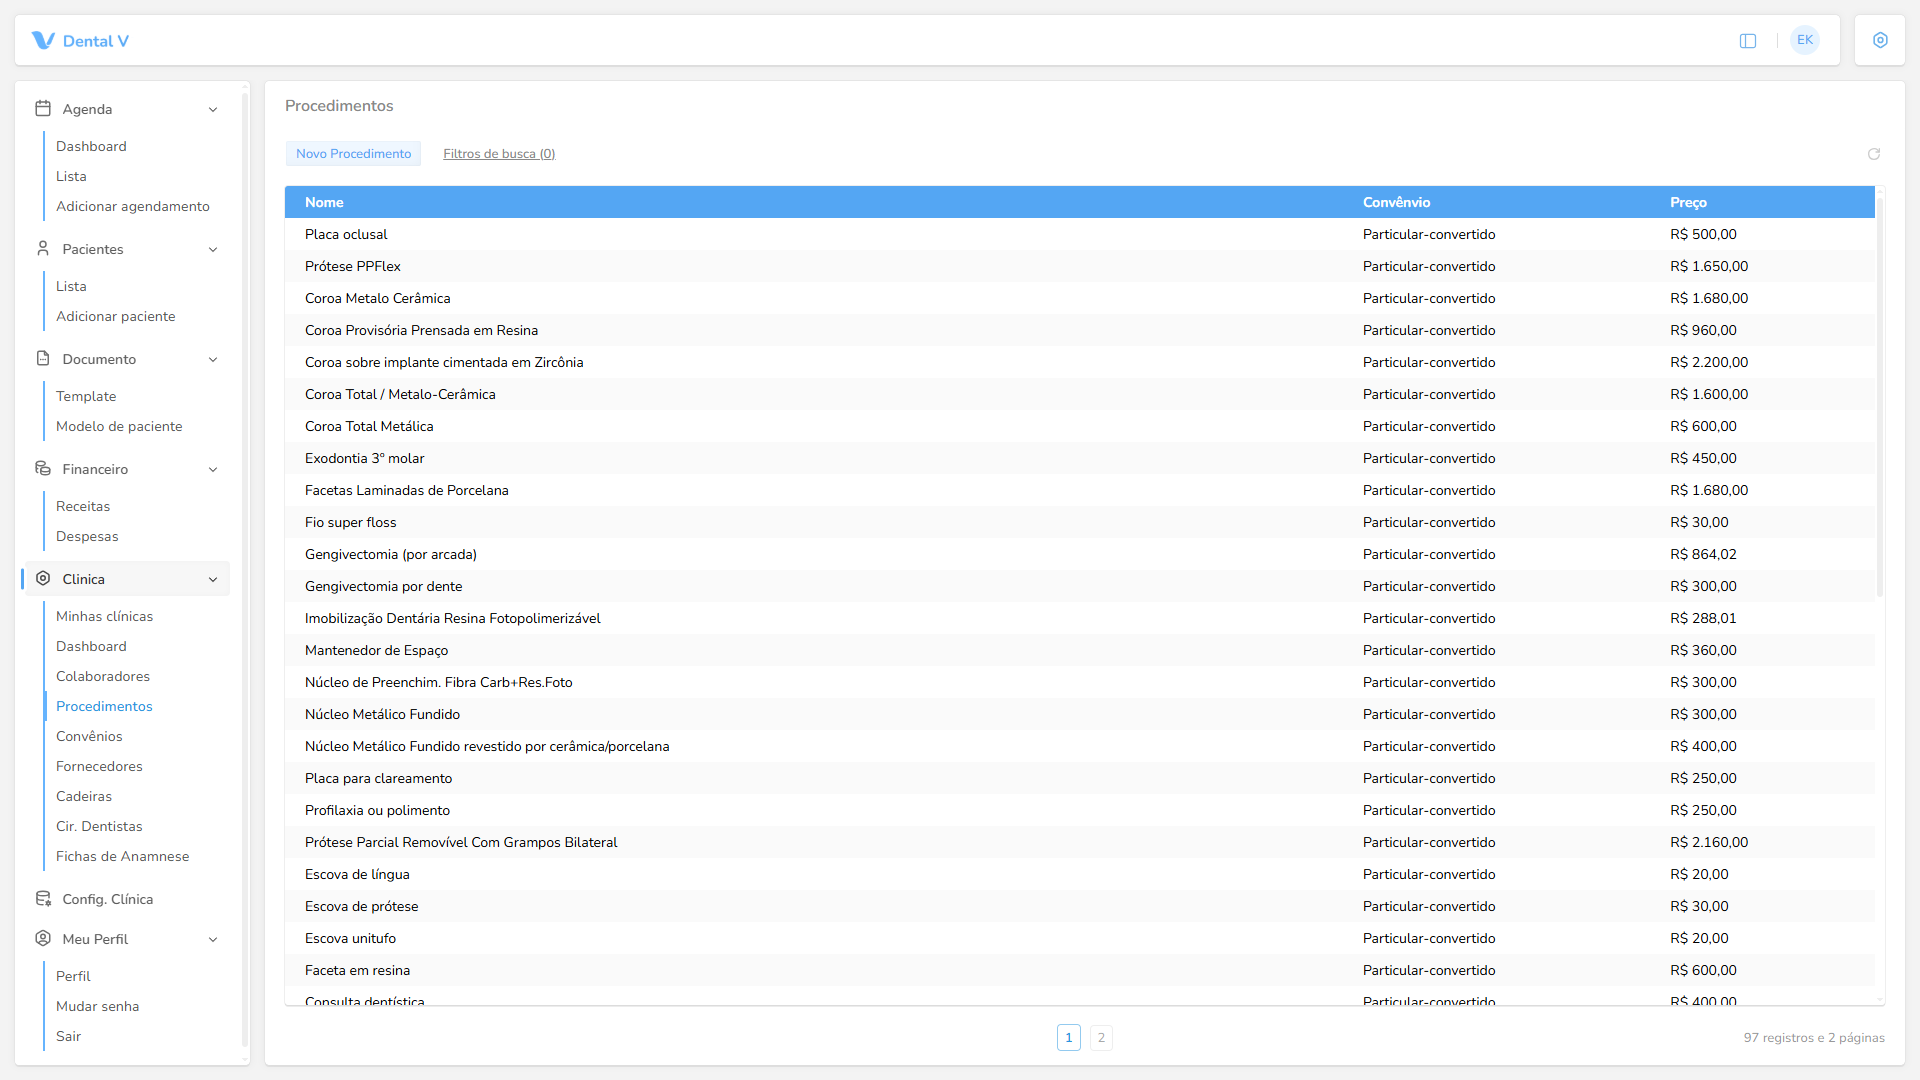Viewport: 1920px width, 1080px height.
Task: Collapse the Meu Perfil chevron
Action: tap(213, 939)
